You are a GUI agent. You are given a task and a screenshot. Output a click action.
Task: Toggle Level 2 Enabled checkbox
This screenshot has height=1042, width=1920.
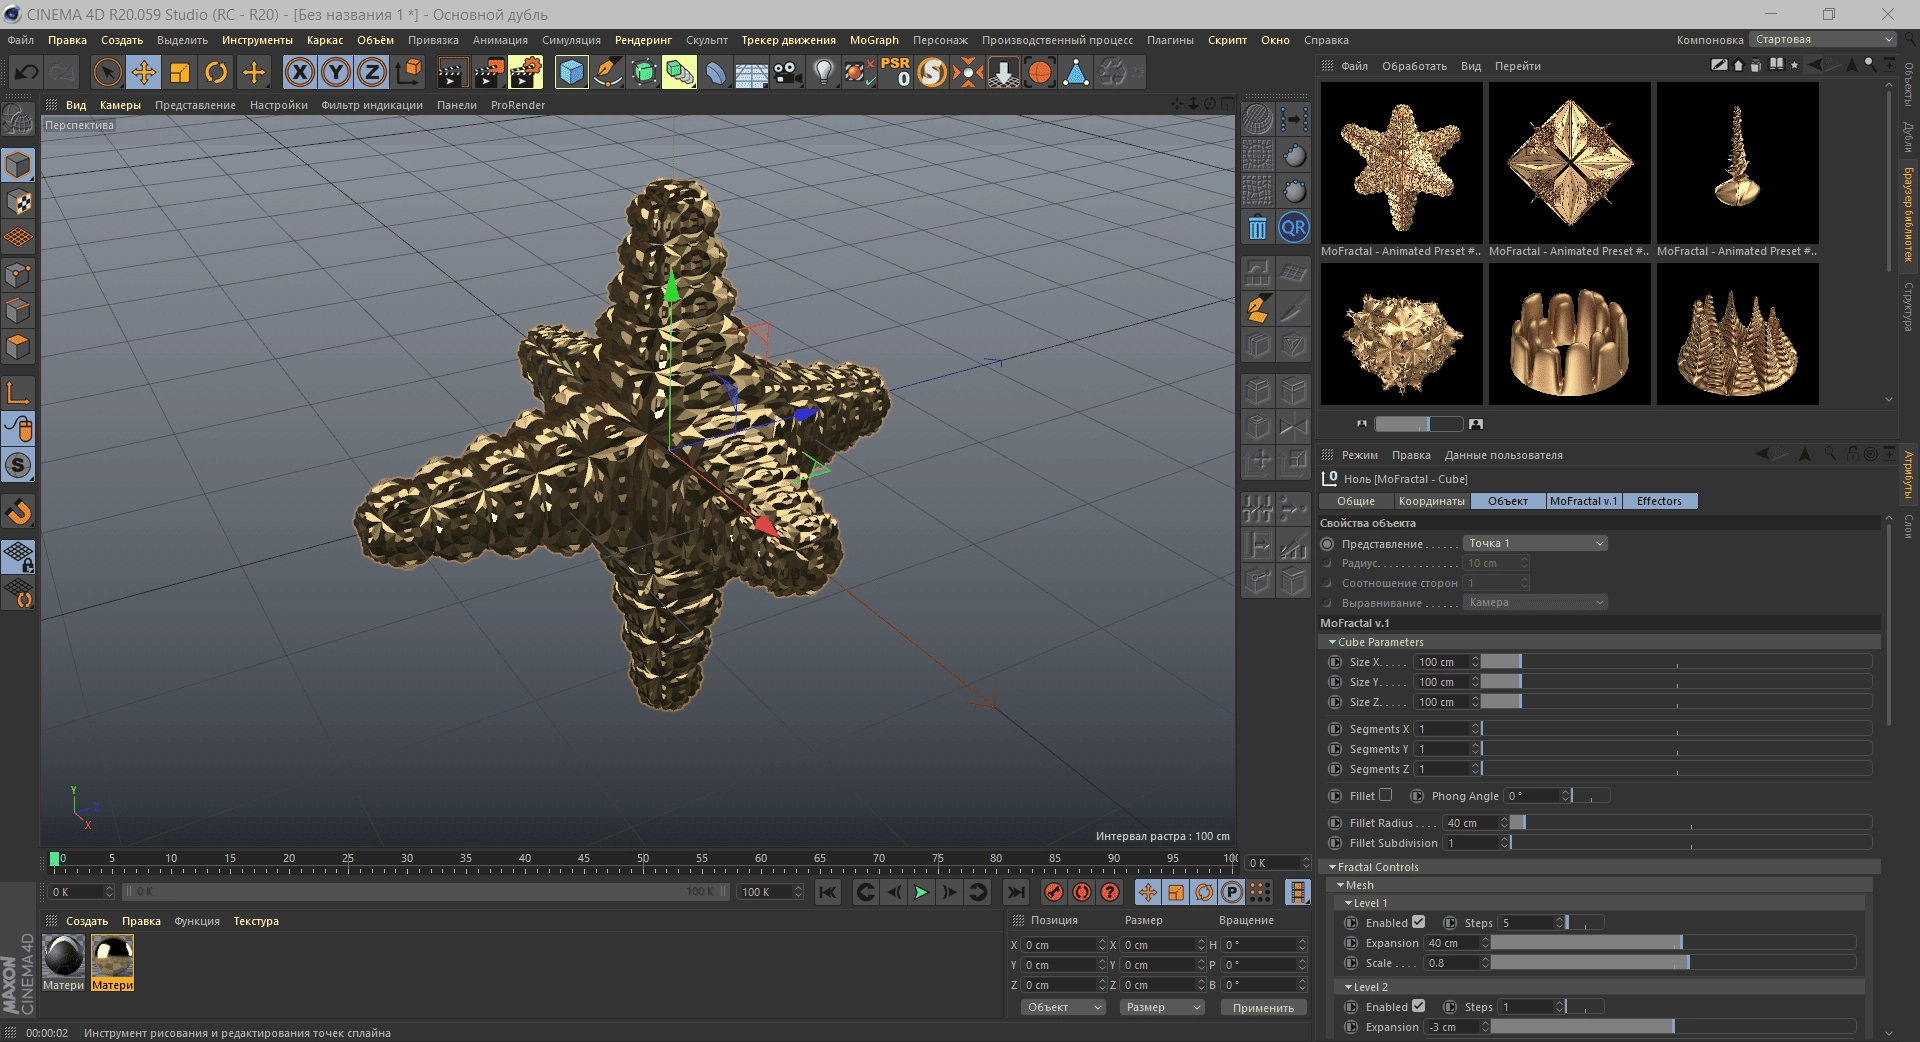coord(1418,1006)
